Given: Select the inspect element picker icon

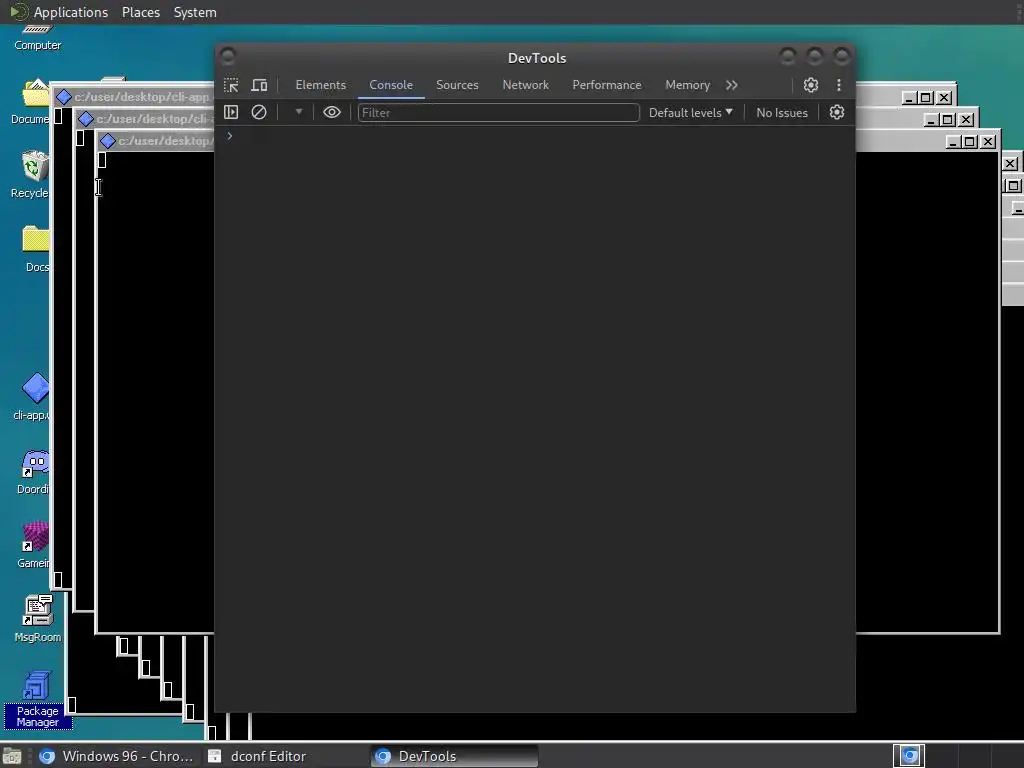Looking at the screenshot, I should pyautogui.click(x=231, y=86).
